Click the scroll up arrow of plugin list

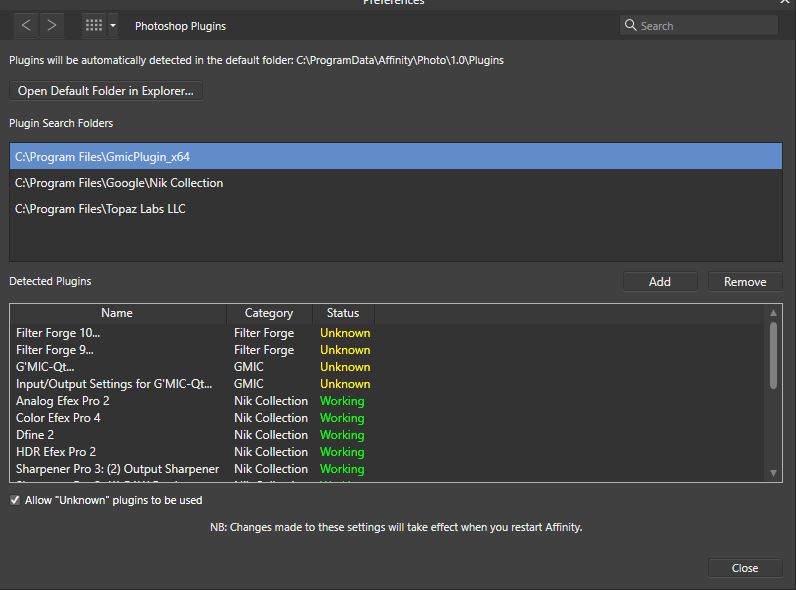coord(773,313)
